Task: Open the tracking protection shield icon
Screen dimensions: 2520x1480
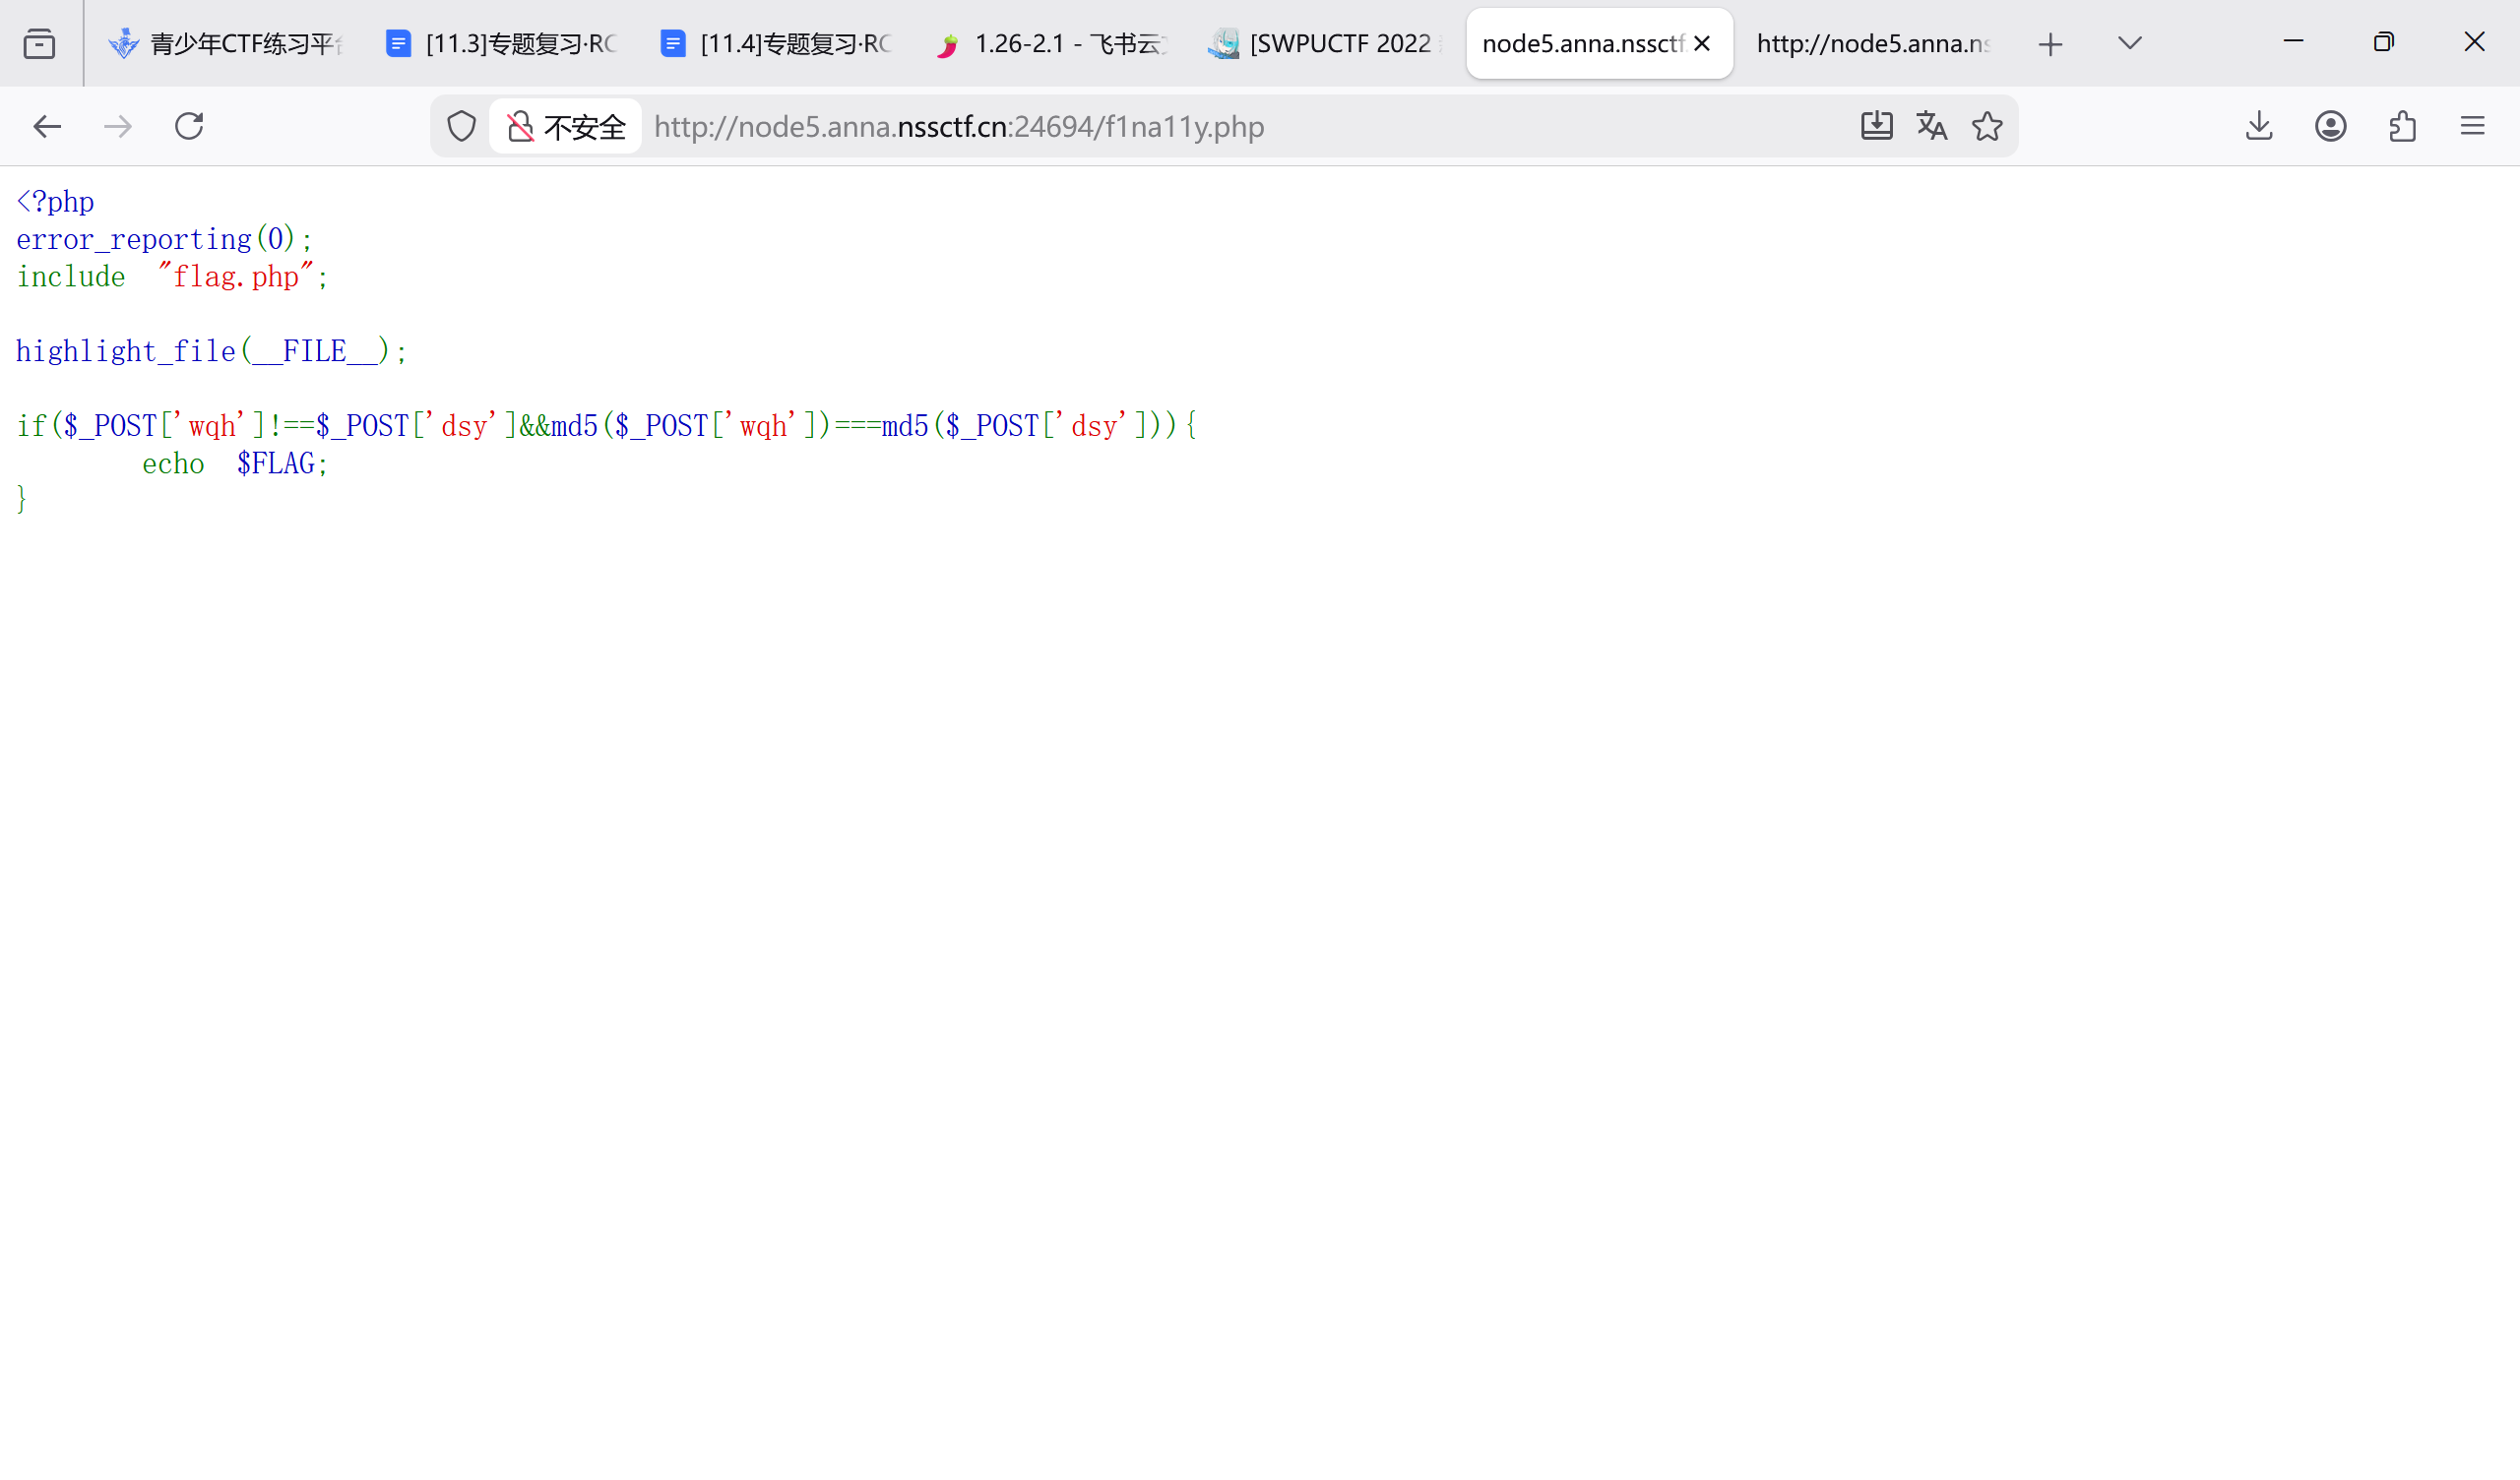Action: (x=461, y=127)
